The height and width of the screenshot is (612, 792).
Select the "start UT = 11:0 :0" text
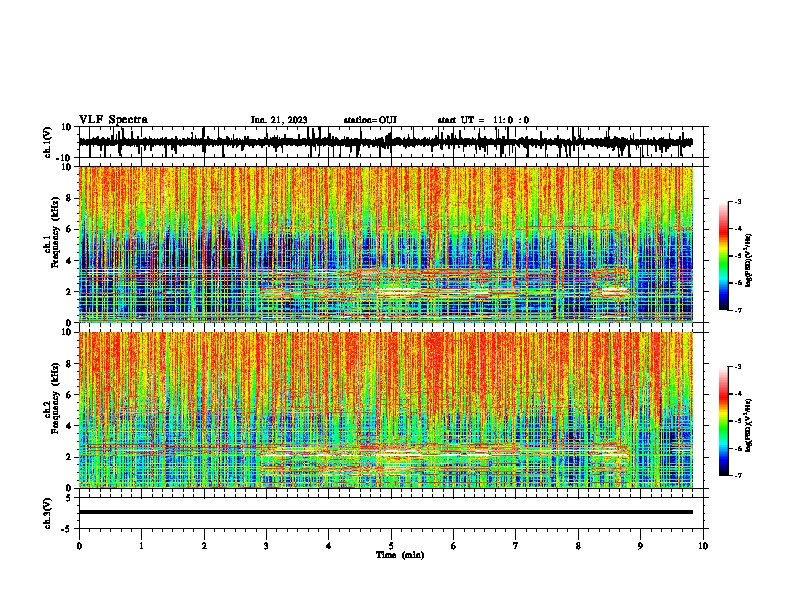(x=483, y=120)
